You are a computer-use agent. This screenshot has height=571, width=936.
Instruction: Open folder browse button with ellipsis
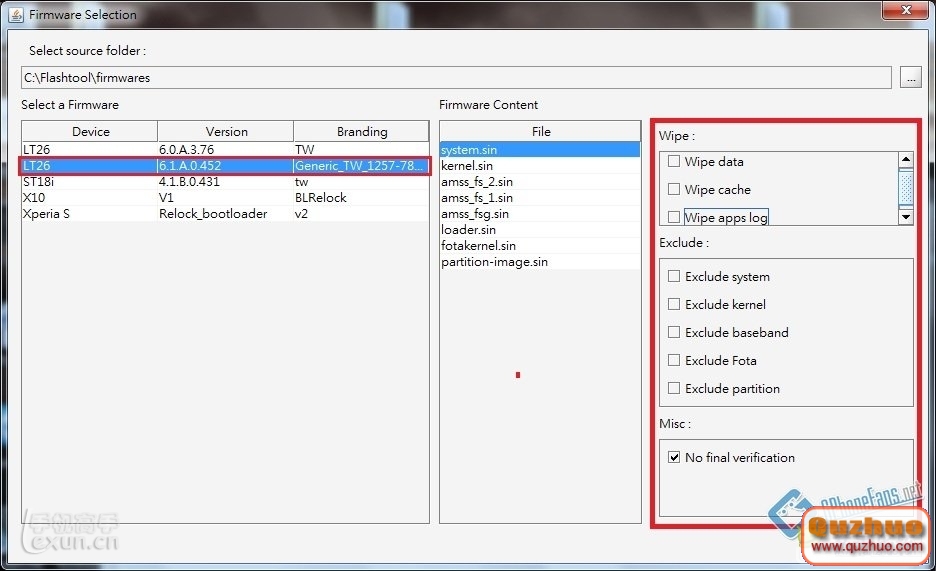coord(910,78)
